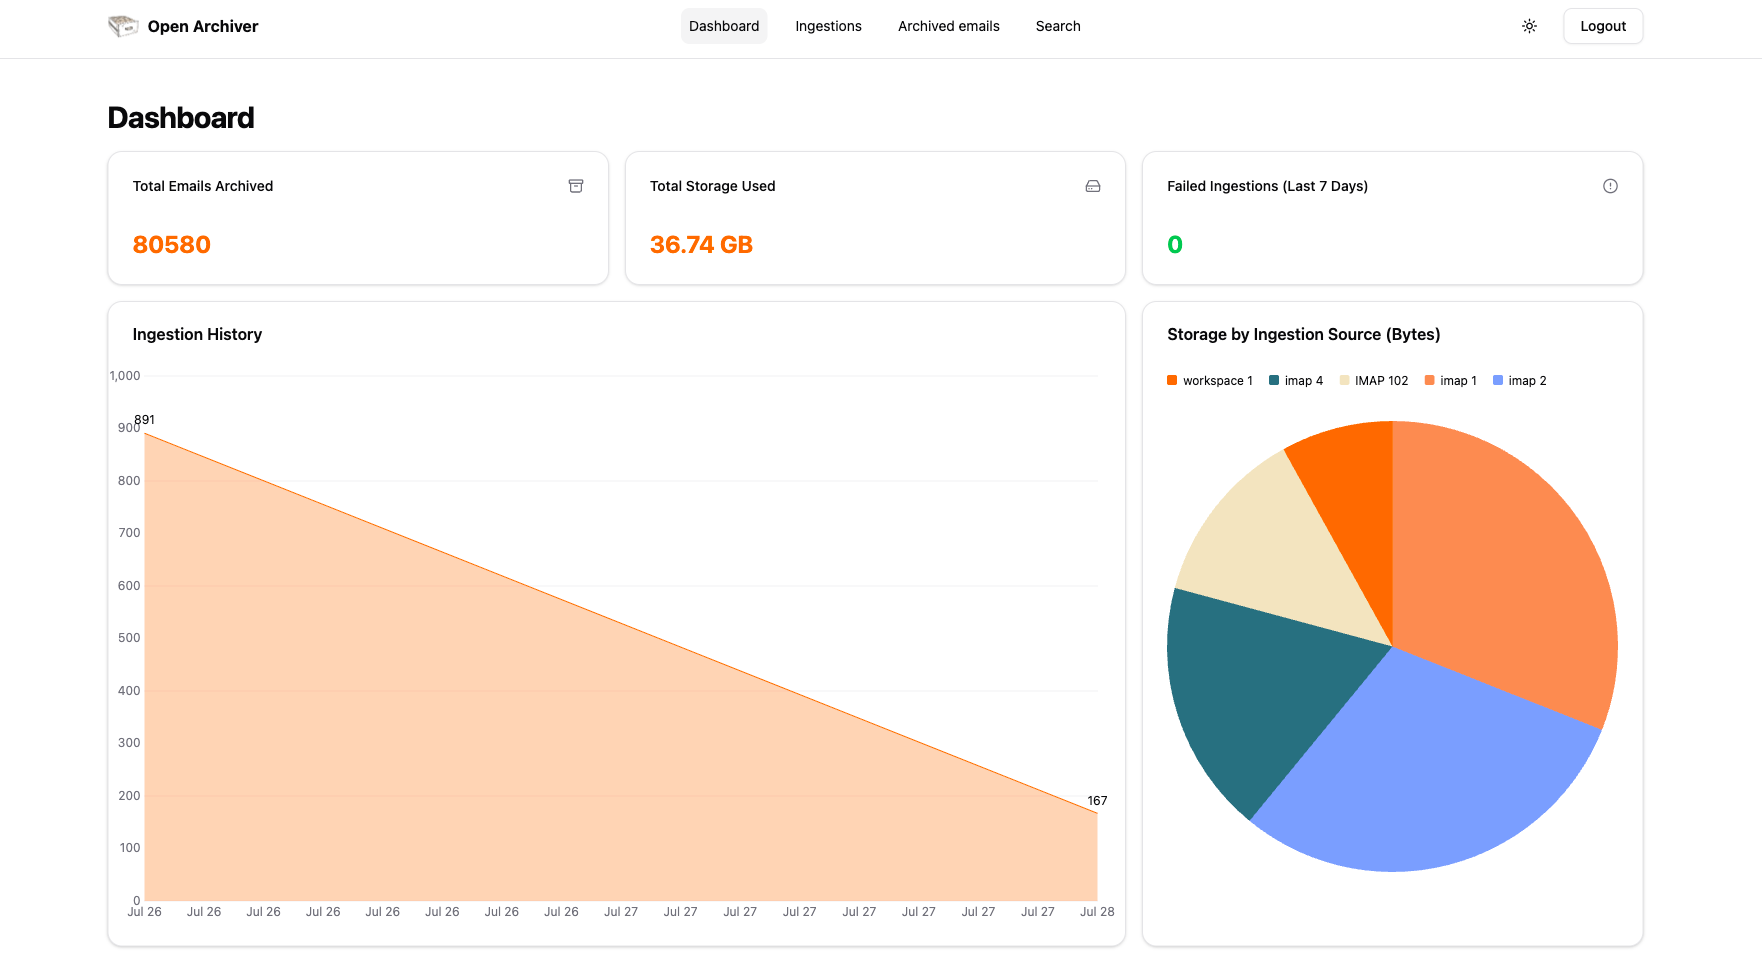
Task: Toggle light/dark theme with the sun icon
Action: pyautogui.click(x=1529, y=26)
